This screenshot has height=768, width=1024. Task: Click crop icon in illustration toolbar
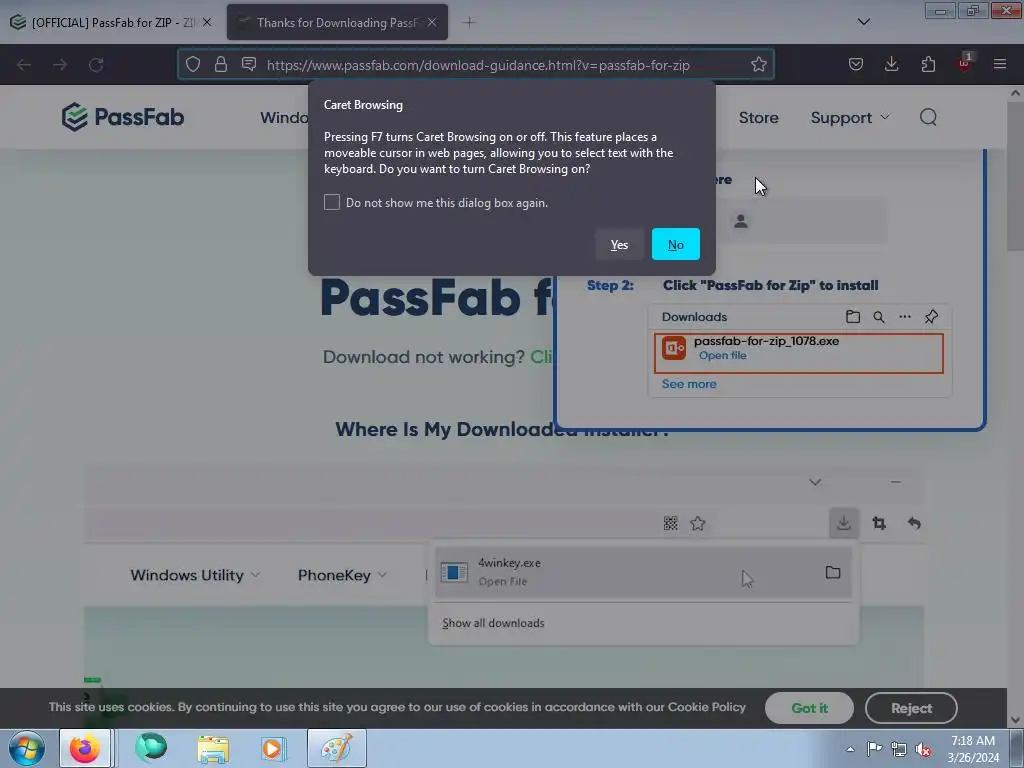879,523
